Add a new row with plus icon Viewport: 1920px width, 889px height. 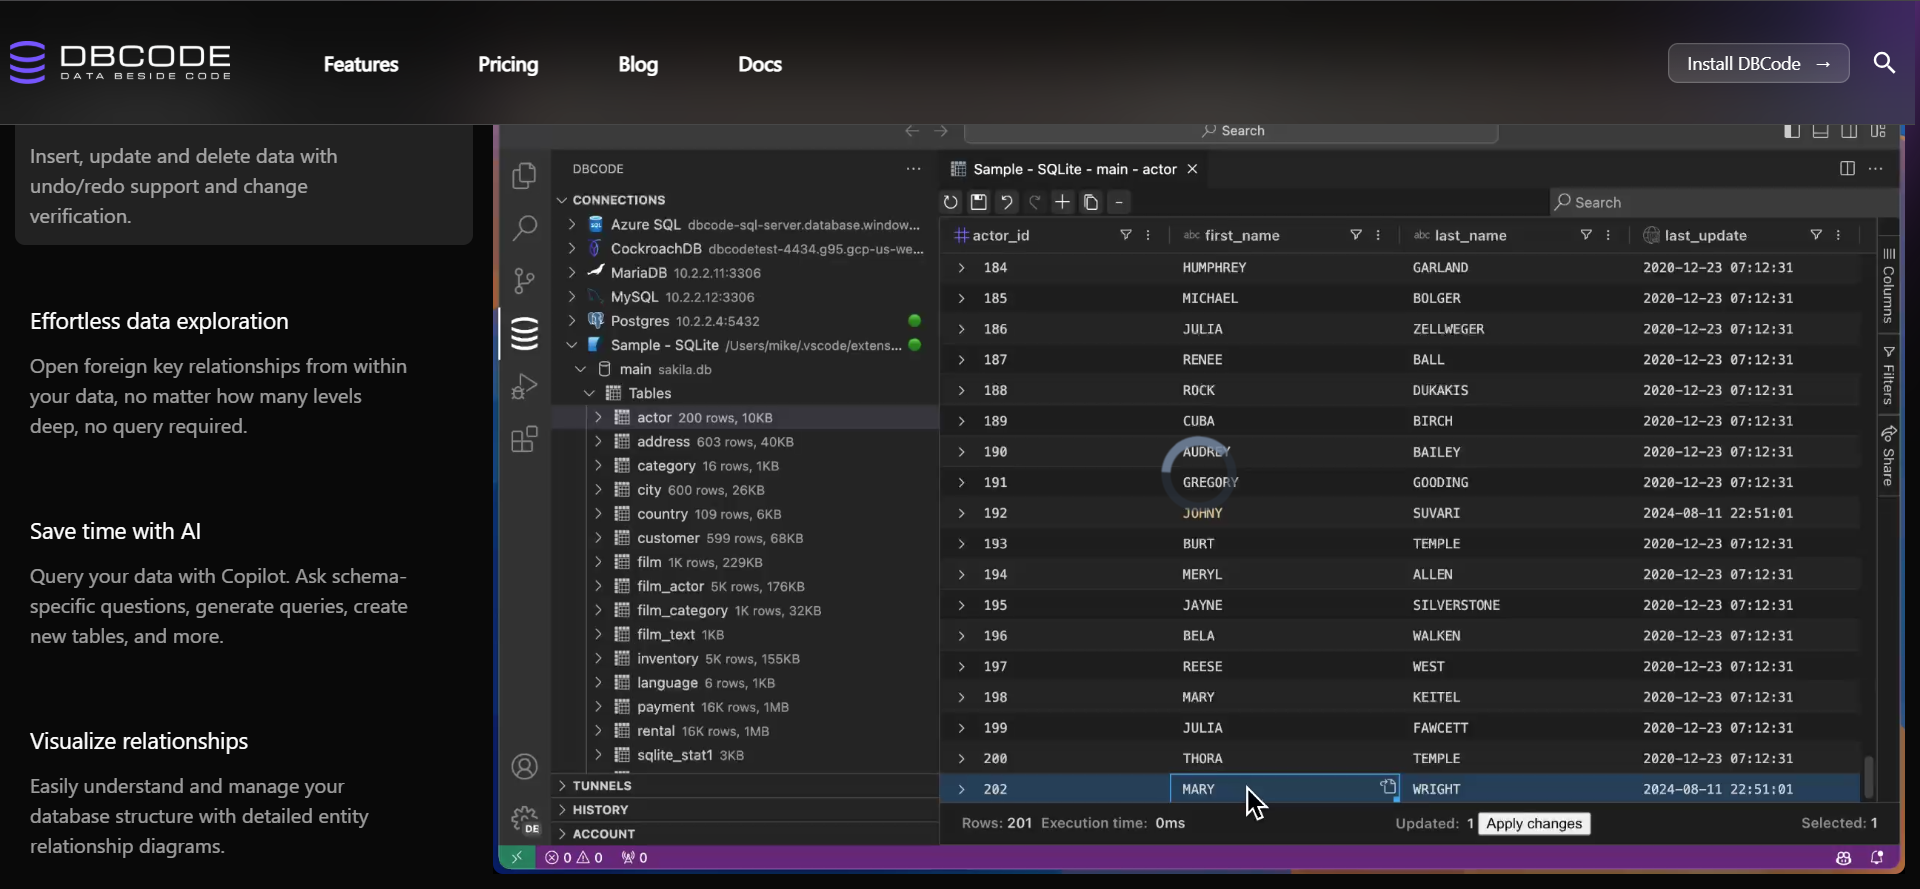click(x=1062, y=202)
